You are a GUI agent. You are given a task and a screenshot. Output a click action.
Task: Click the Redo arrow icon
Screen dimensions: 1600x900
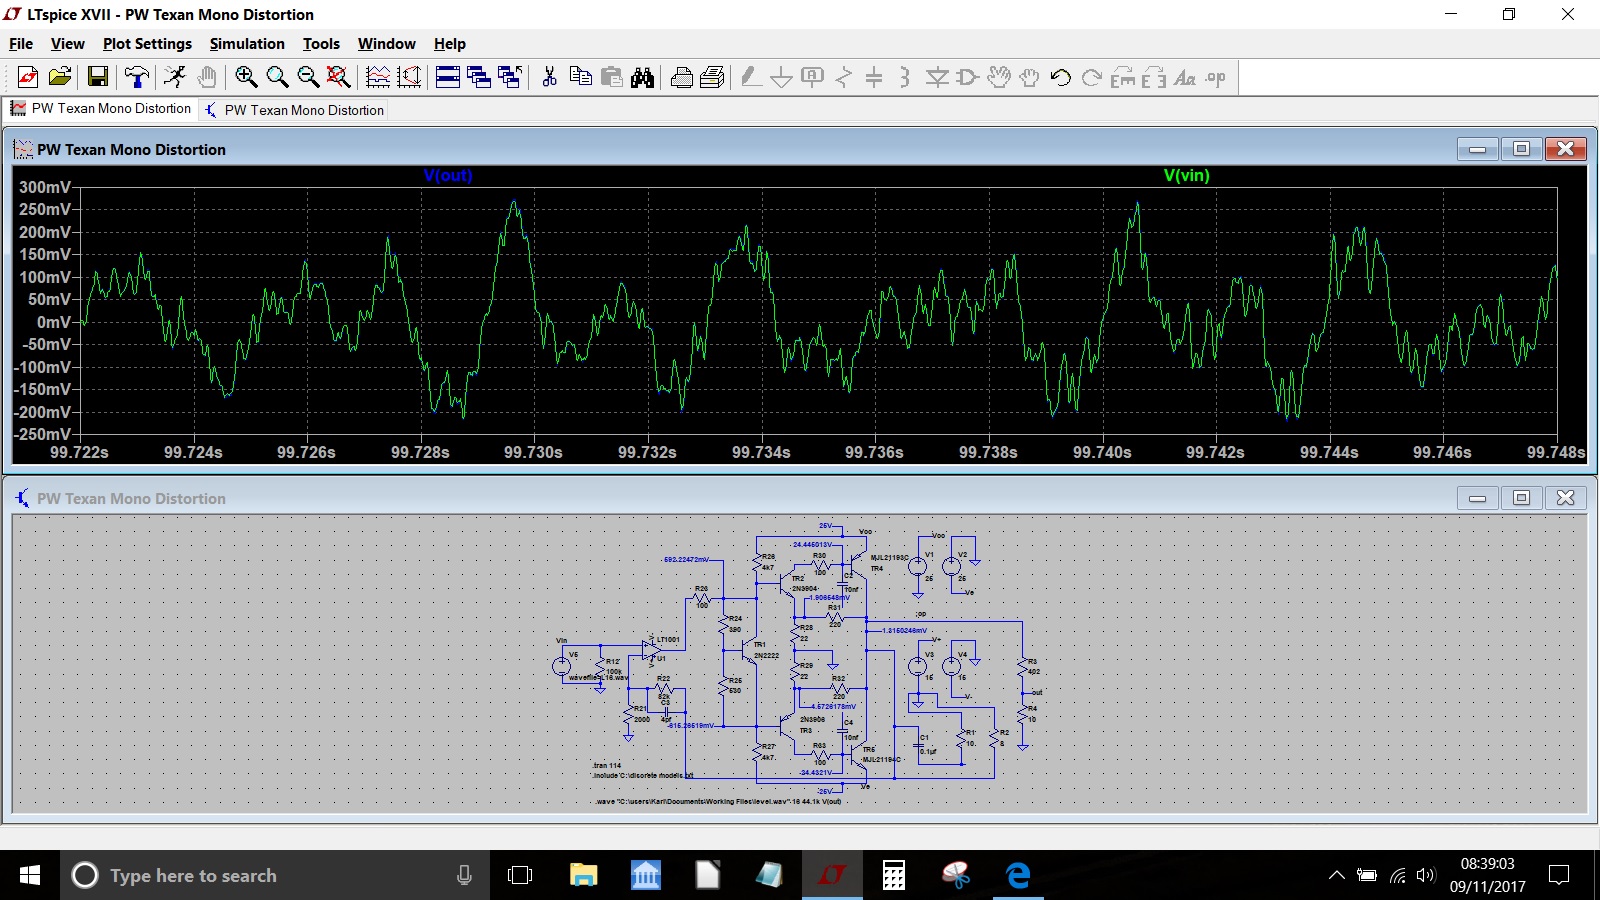tap(1092, 77)
